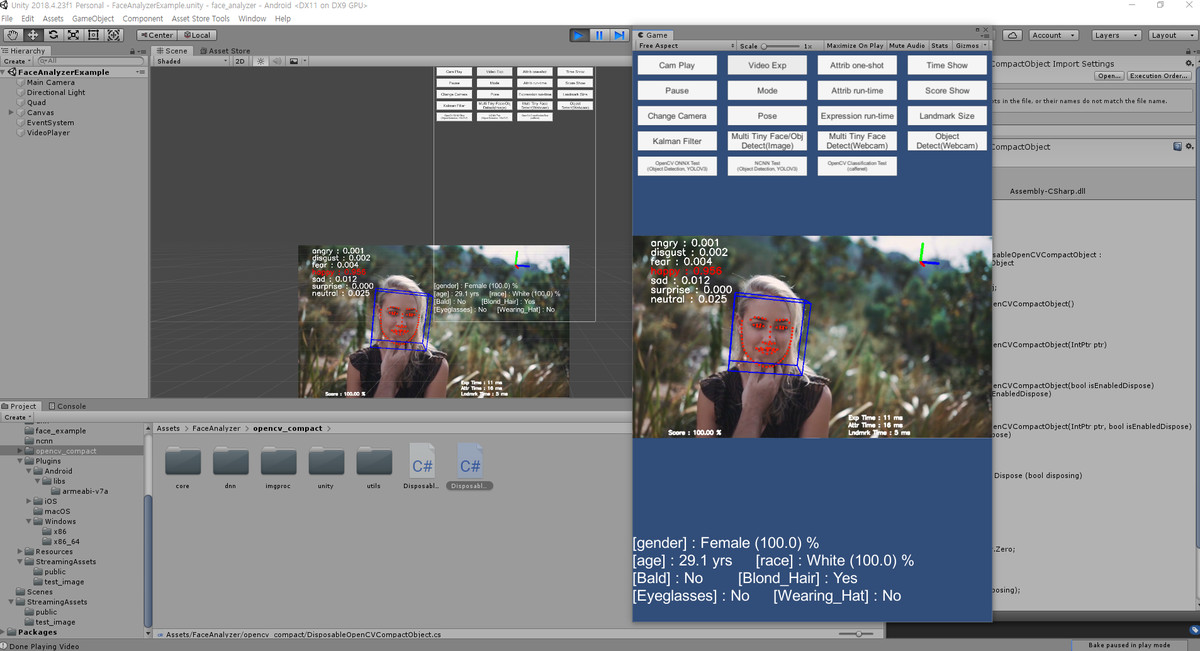1200x651 pixels.
Task: Adjust the Game view Scale slider
Action: click(782, 46)
